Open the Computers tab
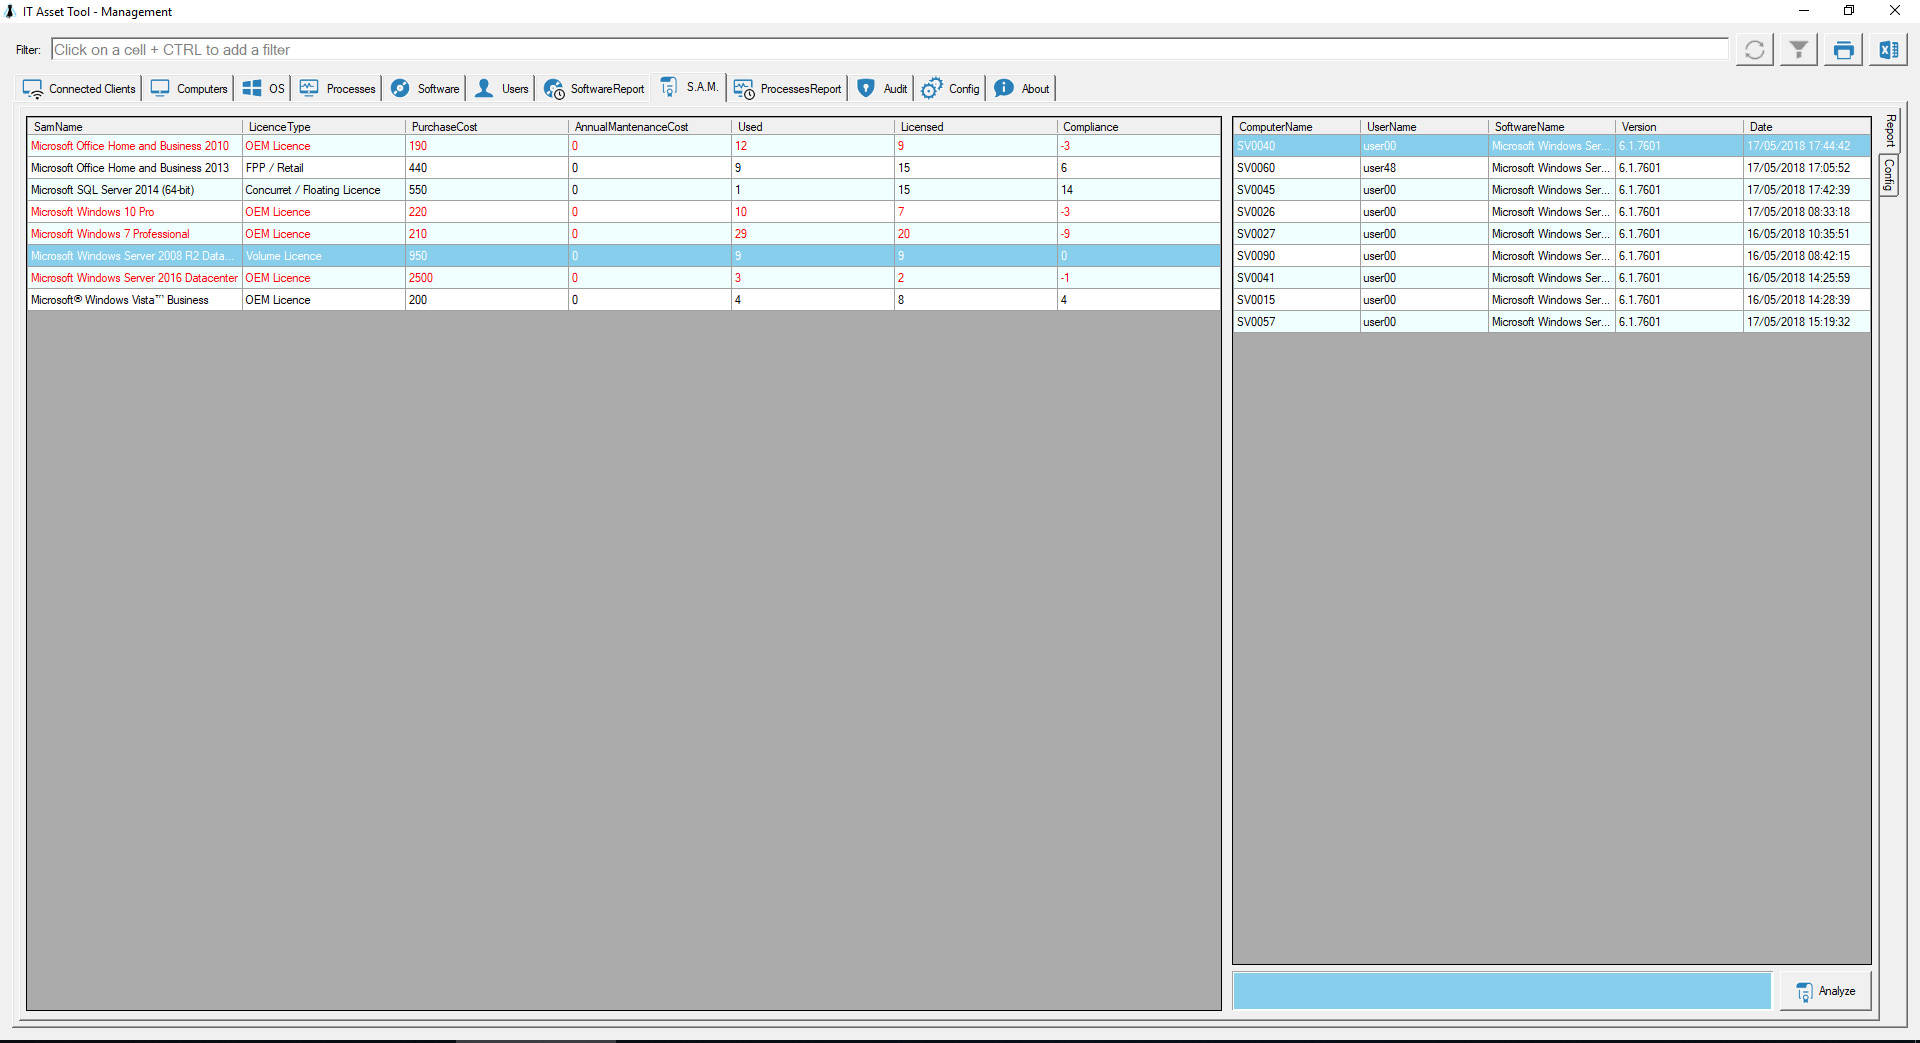Viewport: 1920px width, 1043px height. pos(189,89)
